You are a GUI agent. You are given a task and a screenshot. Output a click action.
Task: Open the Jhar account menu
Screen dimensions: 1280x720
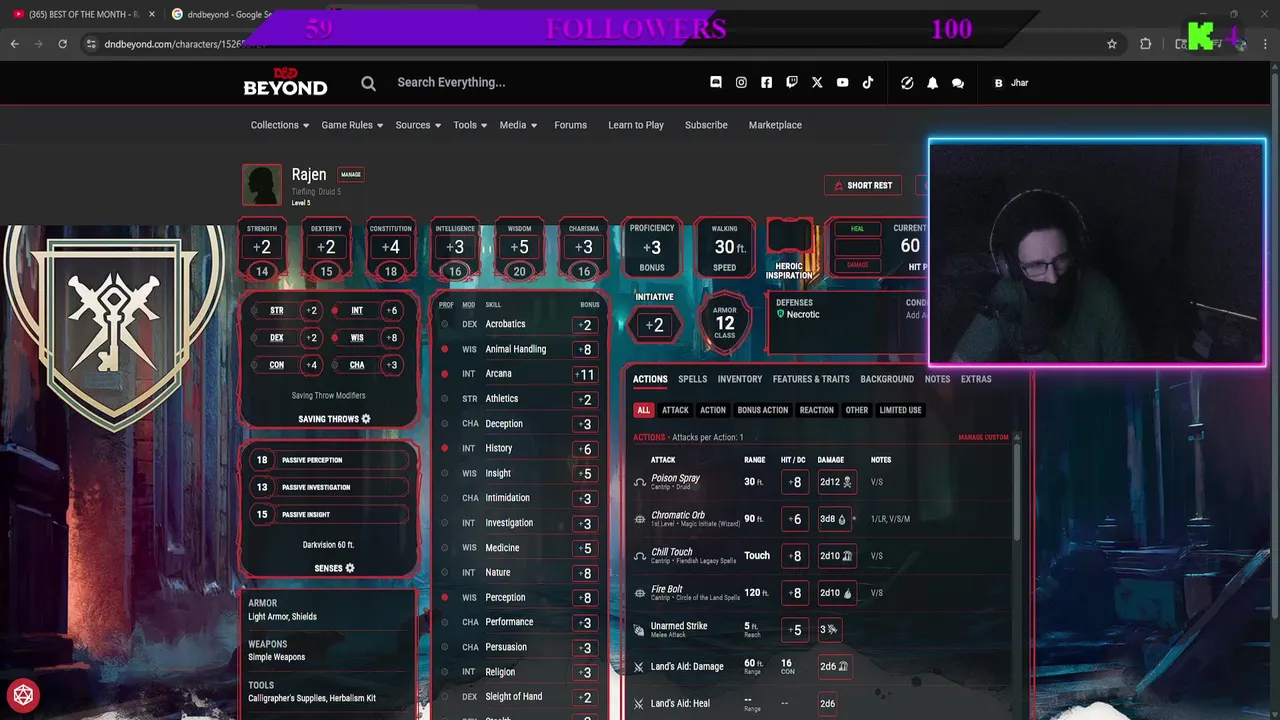1011,83
